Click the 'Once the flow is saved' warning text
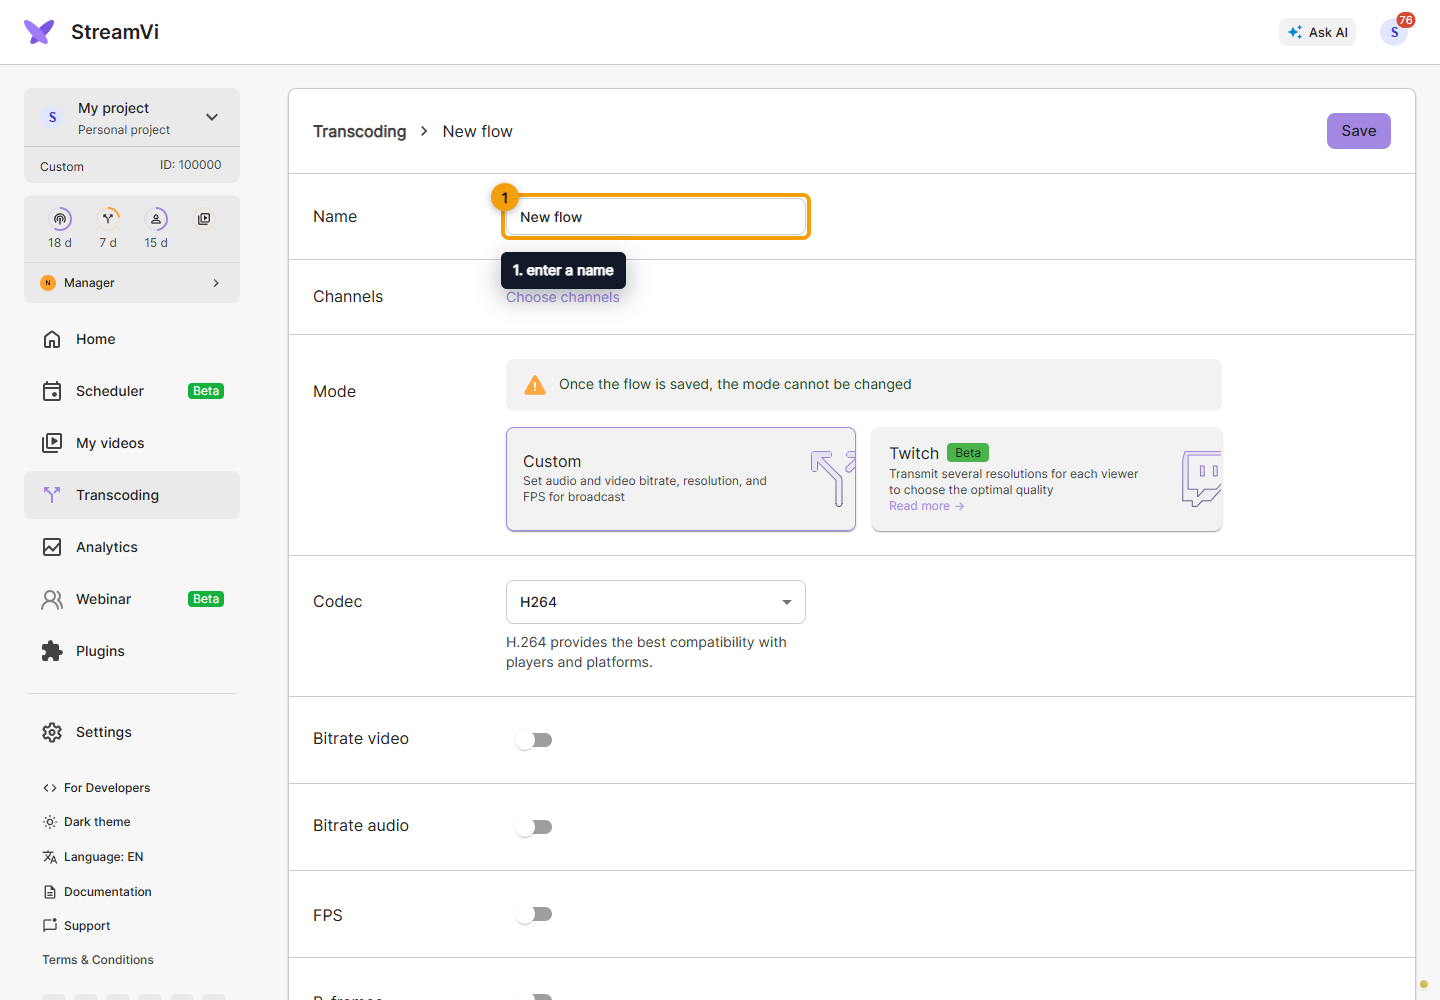The width and height of the screenshot is (1440, 1000). tap(735, 384)
